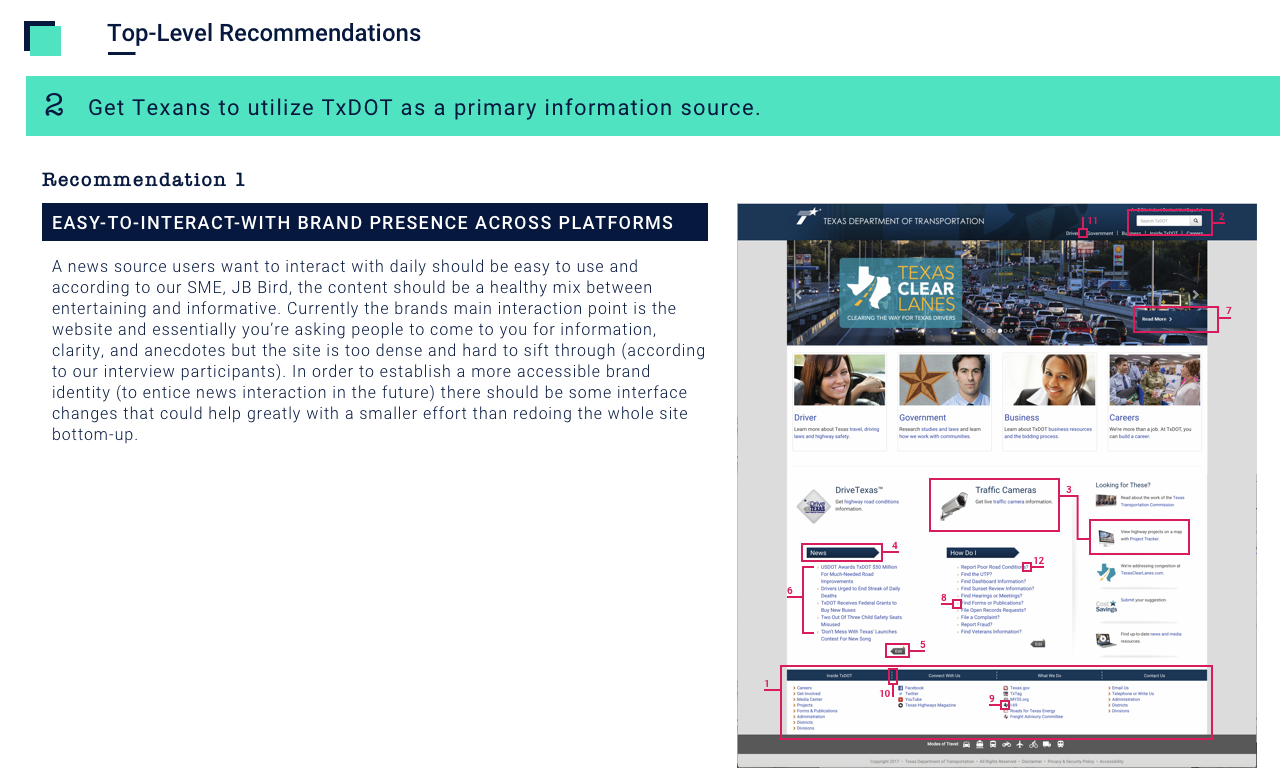1280x768 pixels.
Task: Open Media Center under Inside TxDOT
Action: tap(810, 699)
